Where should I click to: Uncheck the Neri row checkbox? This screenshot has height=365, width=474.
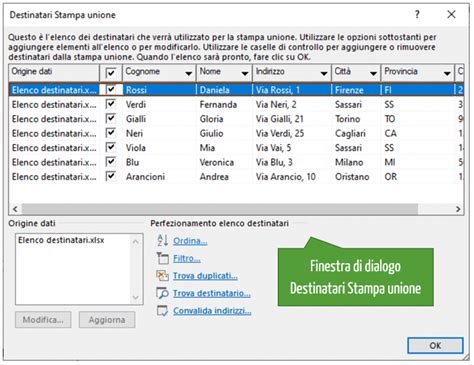point(111,133)
